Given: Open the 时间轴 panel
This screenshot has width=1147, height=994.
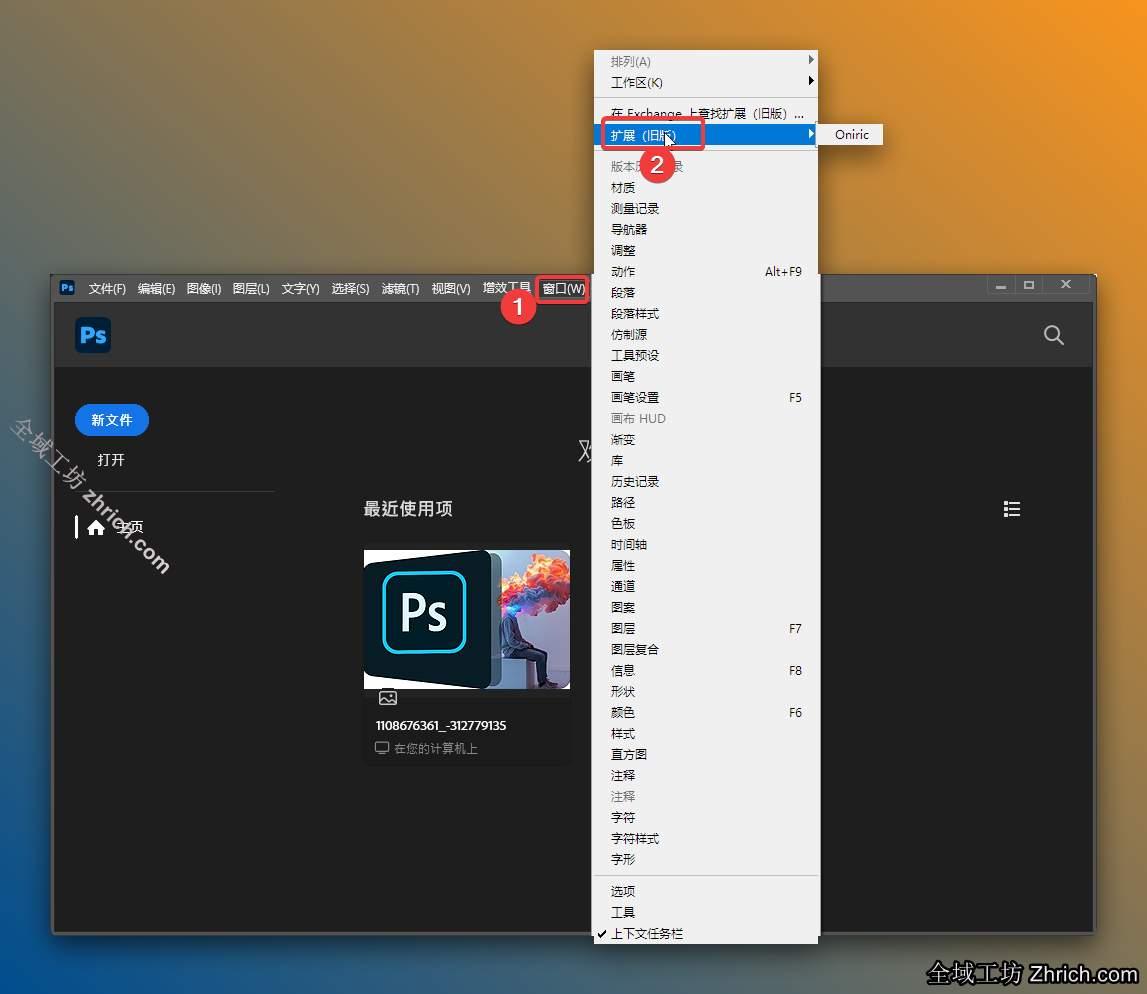Looking at the screenshot, I should pyautogui.click(x=706, y=544).
